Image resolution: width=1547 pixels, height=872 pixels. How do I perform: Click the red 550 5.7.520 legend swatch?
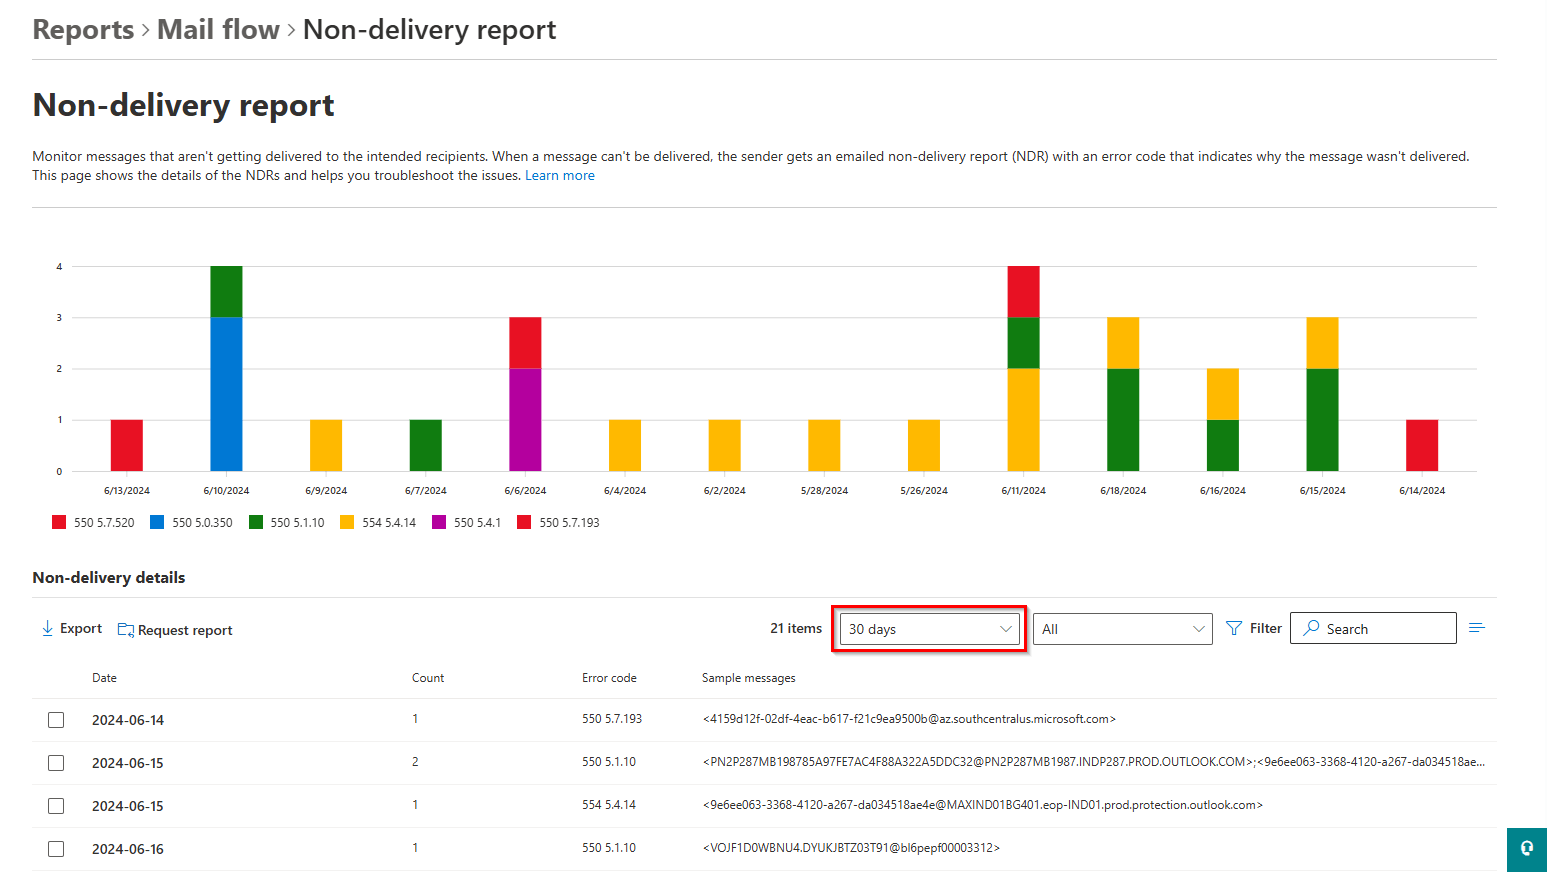(x=58, y=521)
